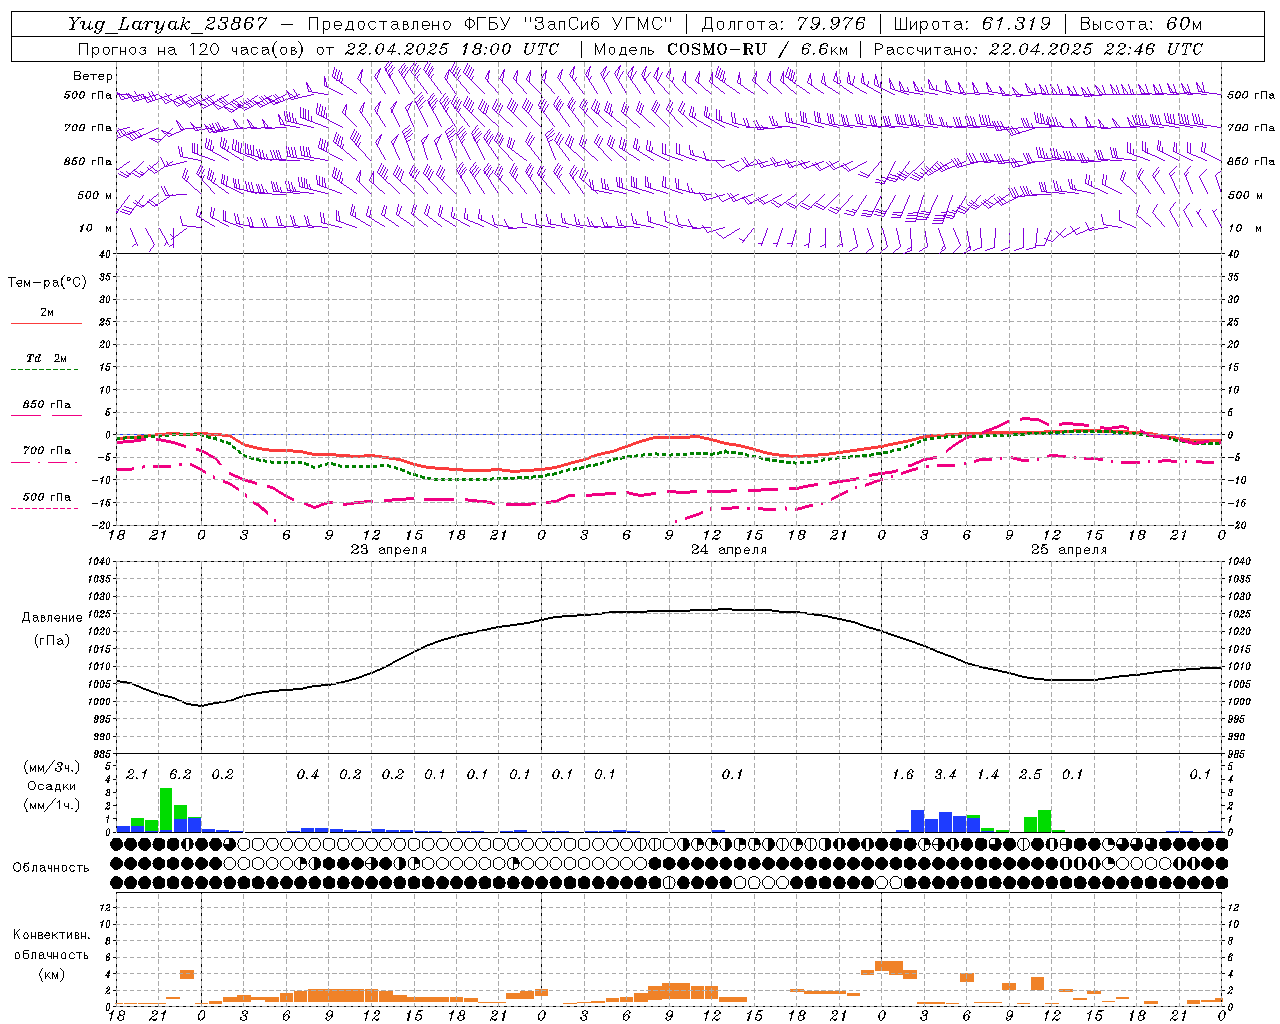Click the tallest green precipitation bar
This screenshot has height=1024, width=1280.
tap(166, 810)
